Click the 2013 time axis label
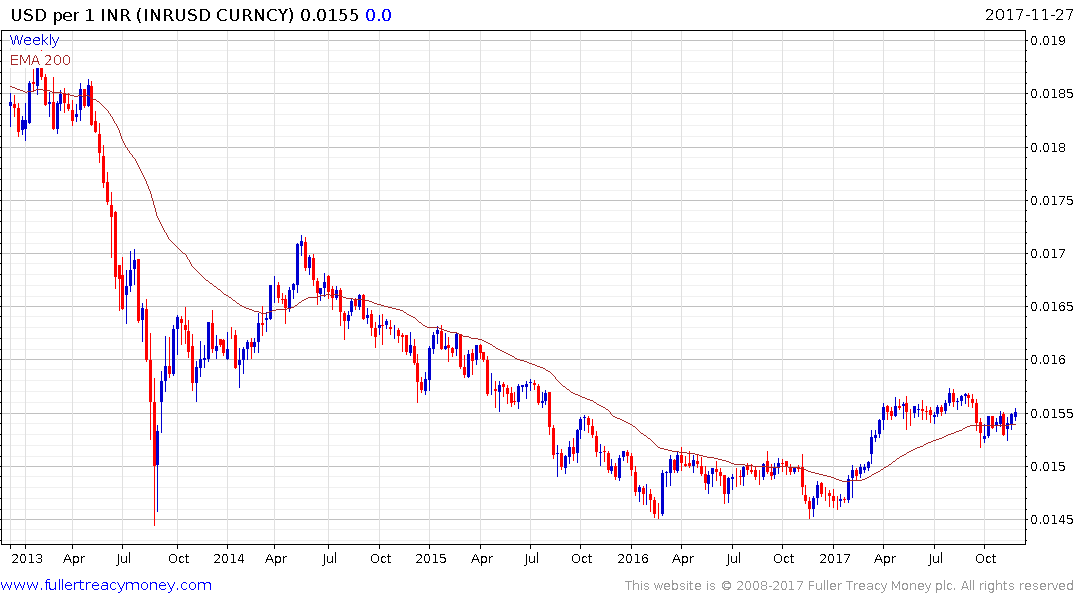 (27, 558)
